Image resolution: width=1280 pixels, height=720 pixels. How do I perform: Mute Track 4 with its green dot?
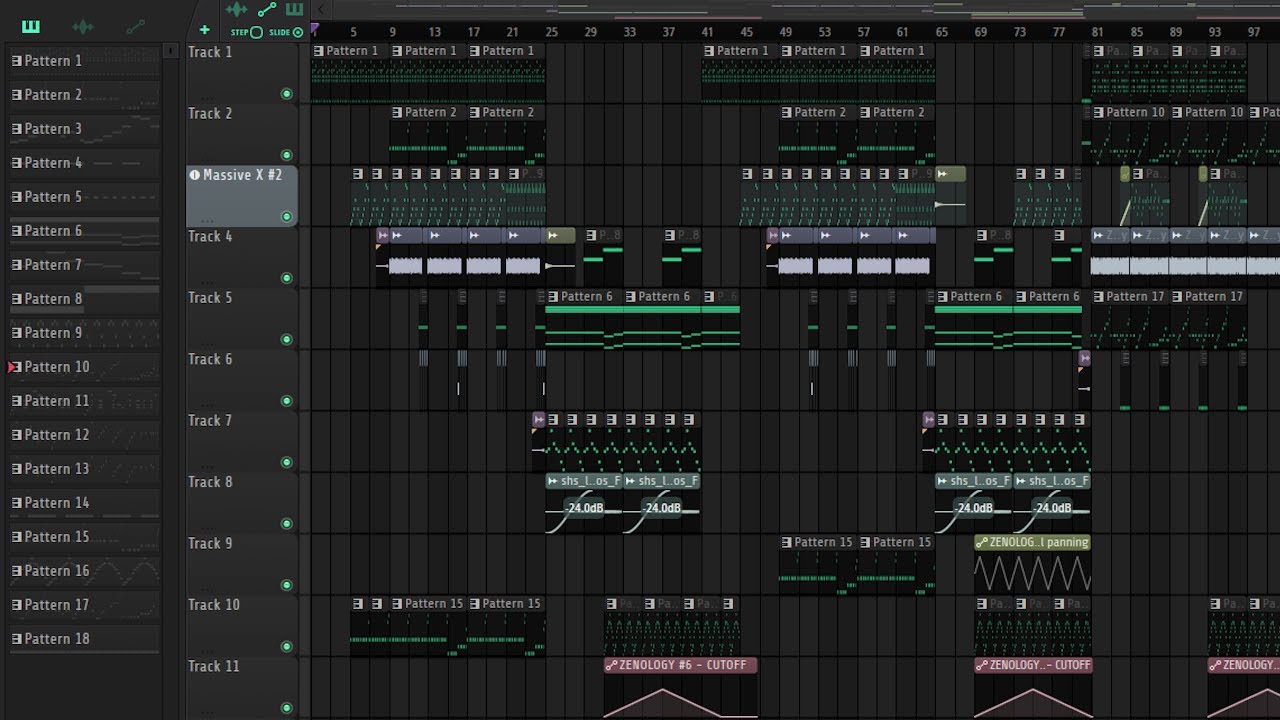[287, 278]
